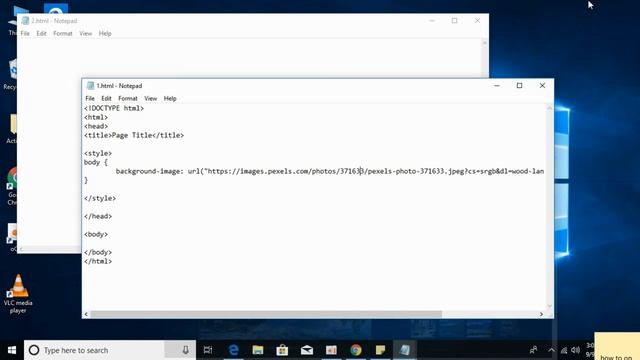Image resolution: width=640 pixels, height=360 pixels.
Task: Open Help menu in 2.html Notepad window
Action: coord(105,33)
